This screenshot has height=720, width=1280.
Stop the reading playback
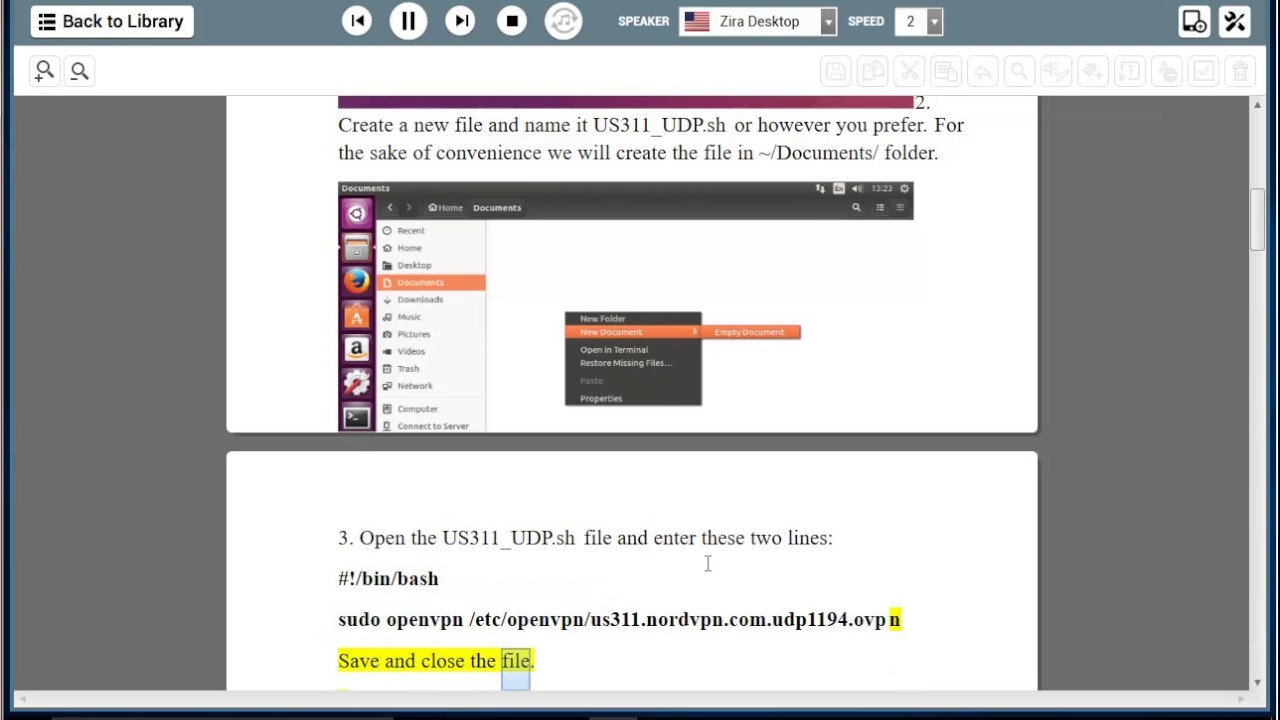pos(512,21)
